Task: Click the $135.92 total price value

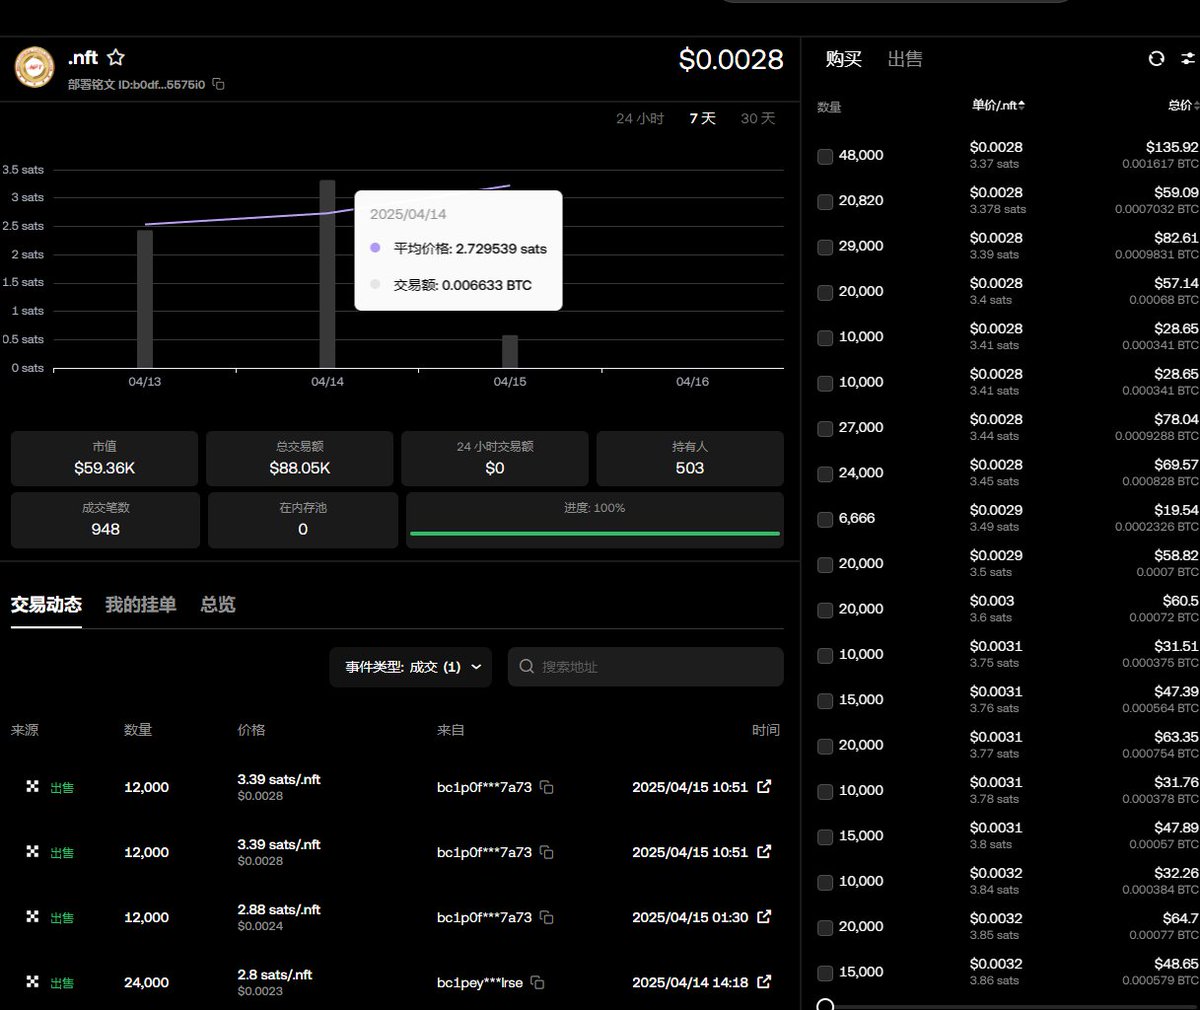Action: click(1172, 147)
